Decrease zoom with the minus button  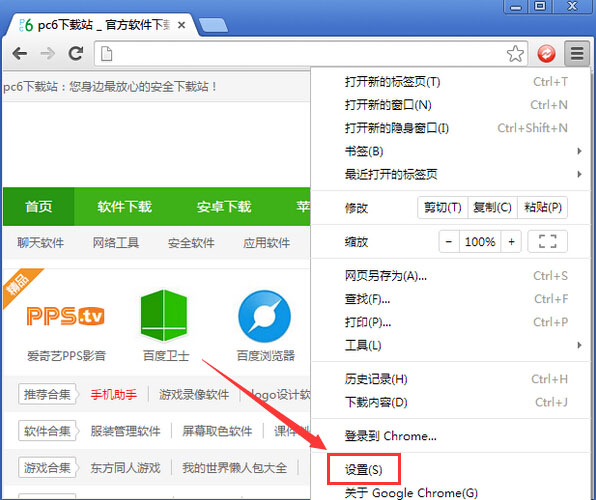point(449,241)
